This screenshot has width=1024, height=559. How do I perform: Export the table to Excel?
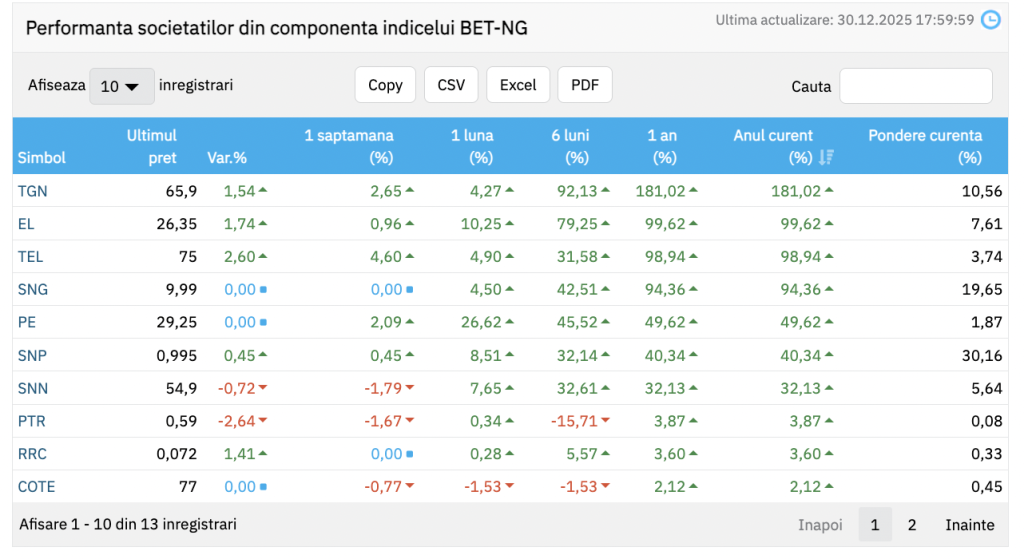518,85
